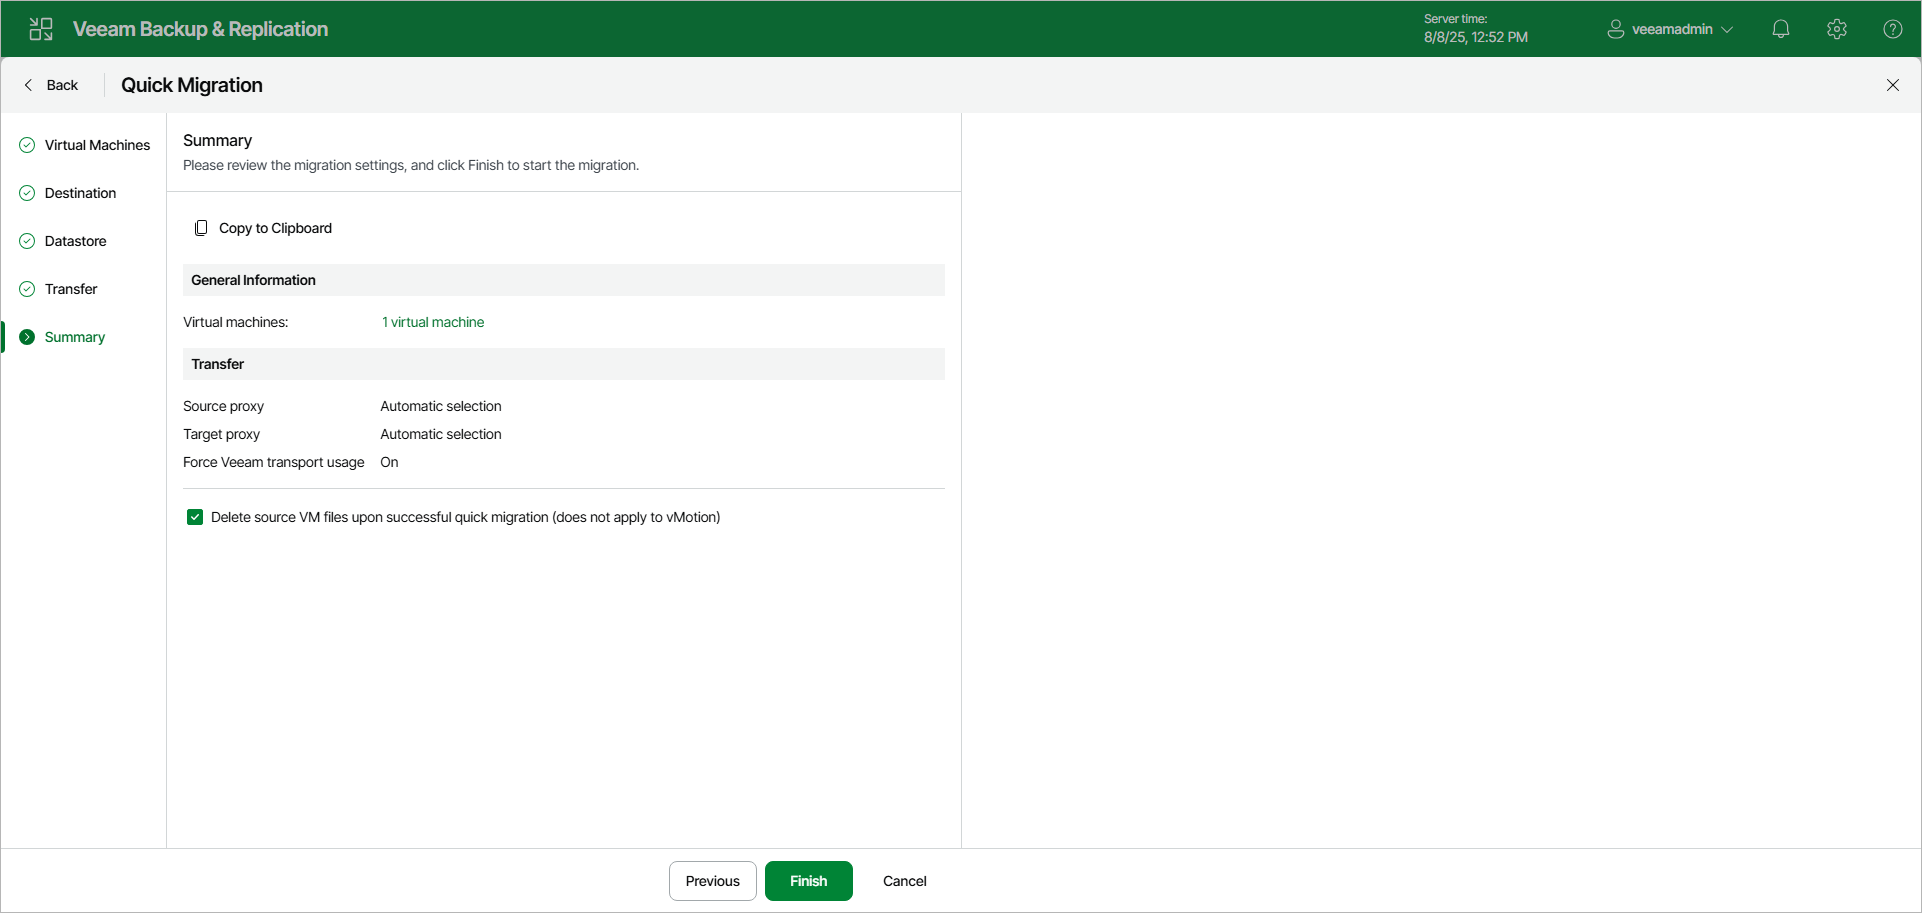Click the Copy to Clipboard icon
Image resolution: width=1922 pixels, height=913 pixels.
tap(201, 228)
